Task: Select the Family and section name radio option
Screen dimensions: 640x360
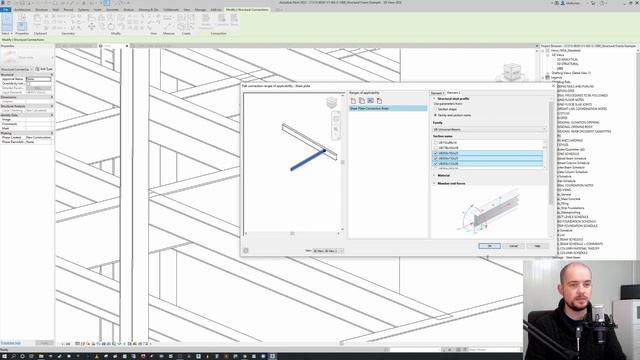Action: tap(436, 116)
